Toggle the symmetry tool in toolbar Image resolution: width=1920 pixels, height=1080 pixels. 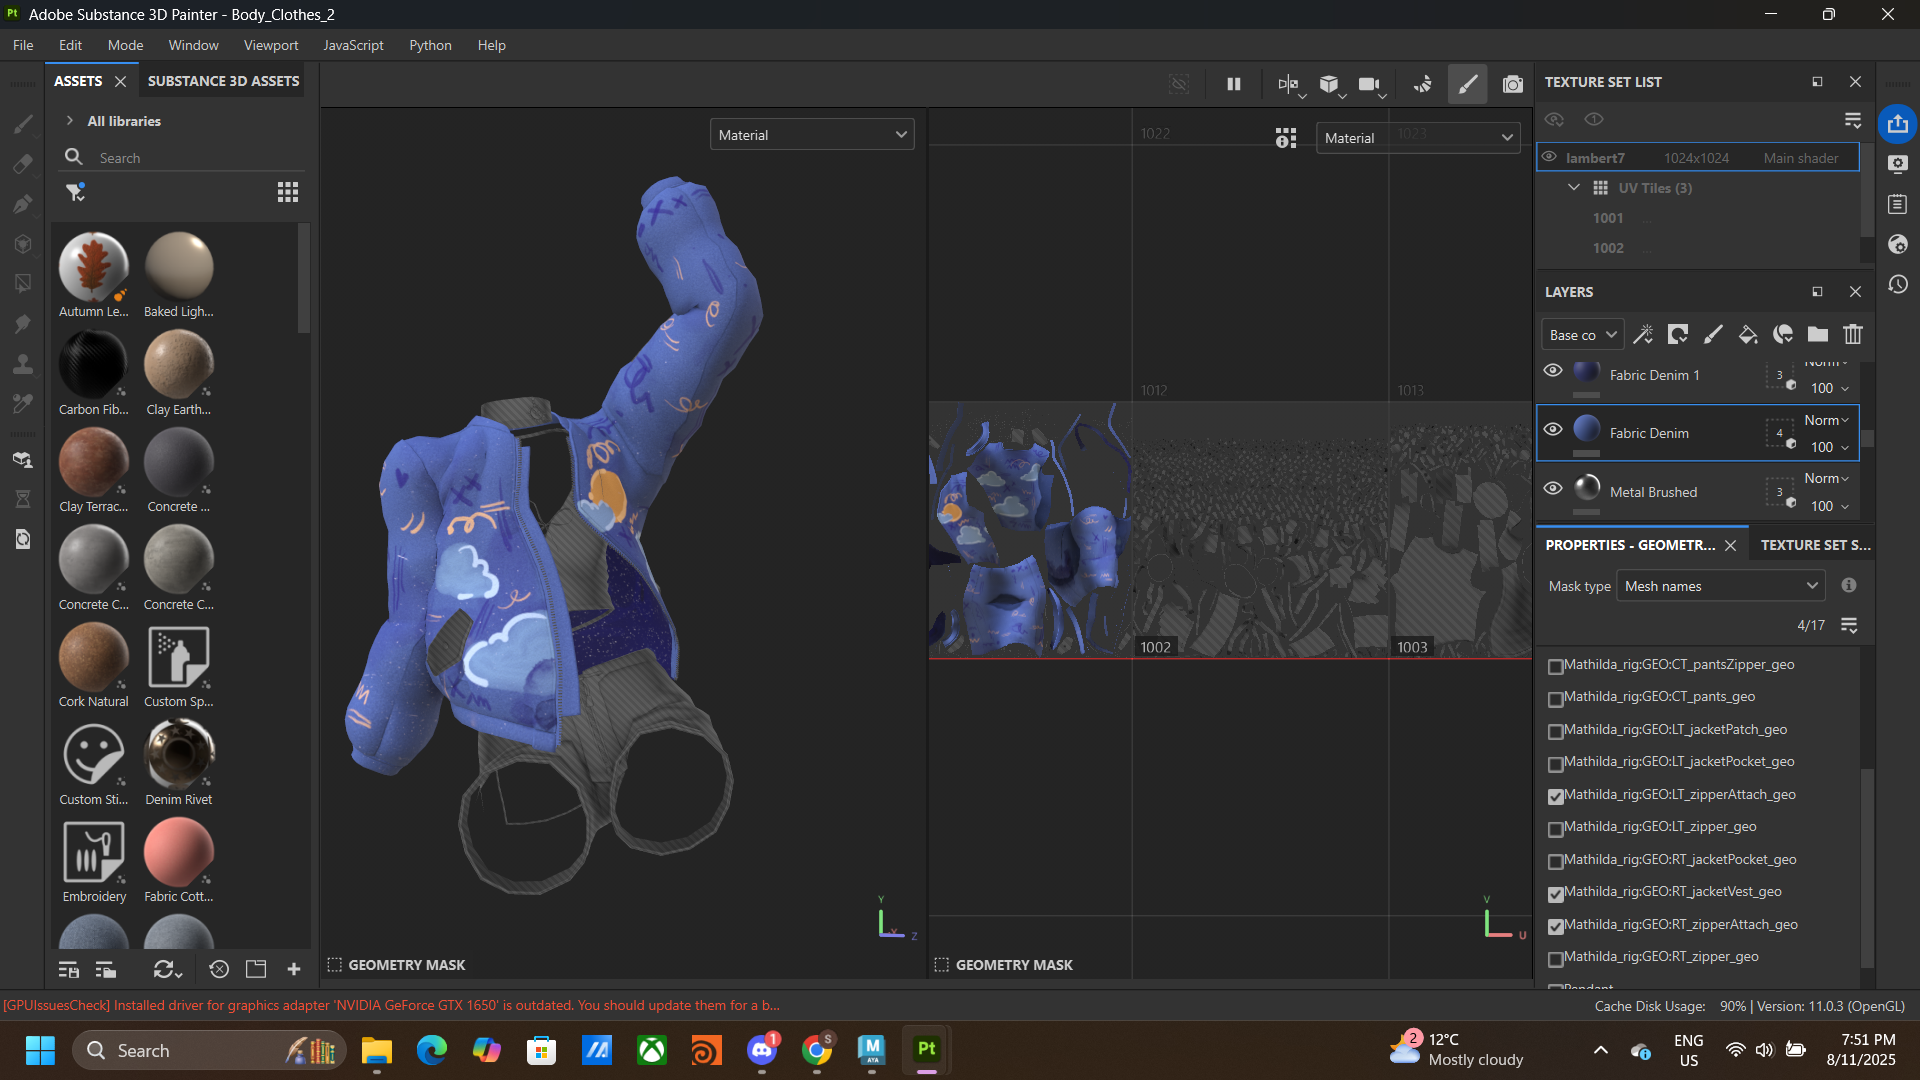1288,84
